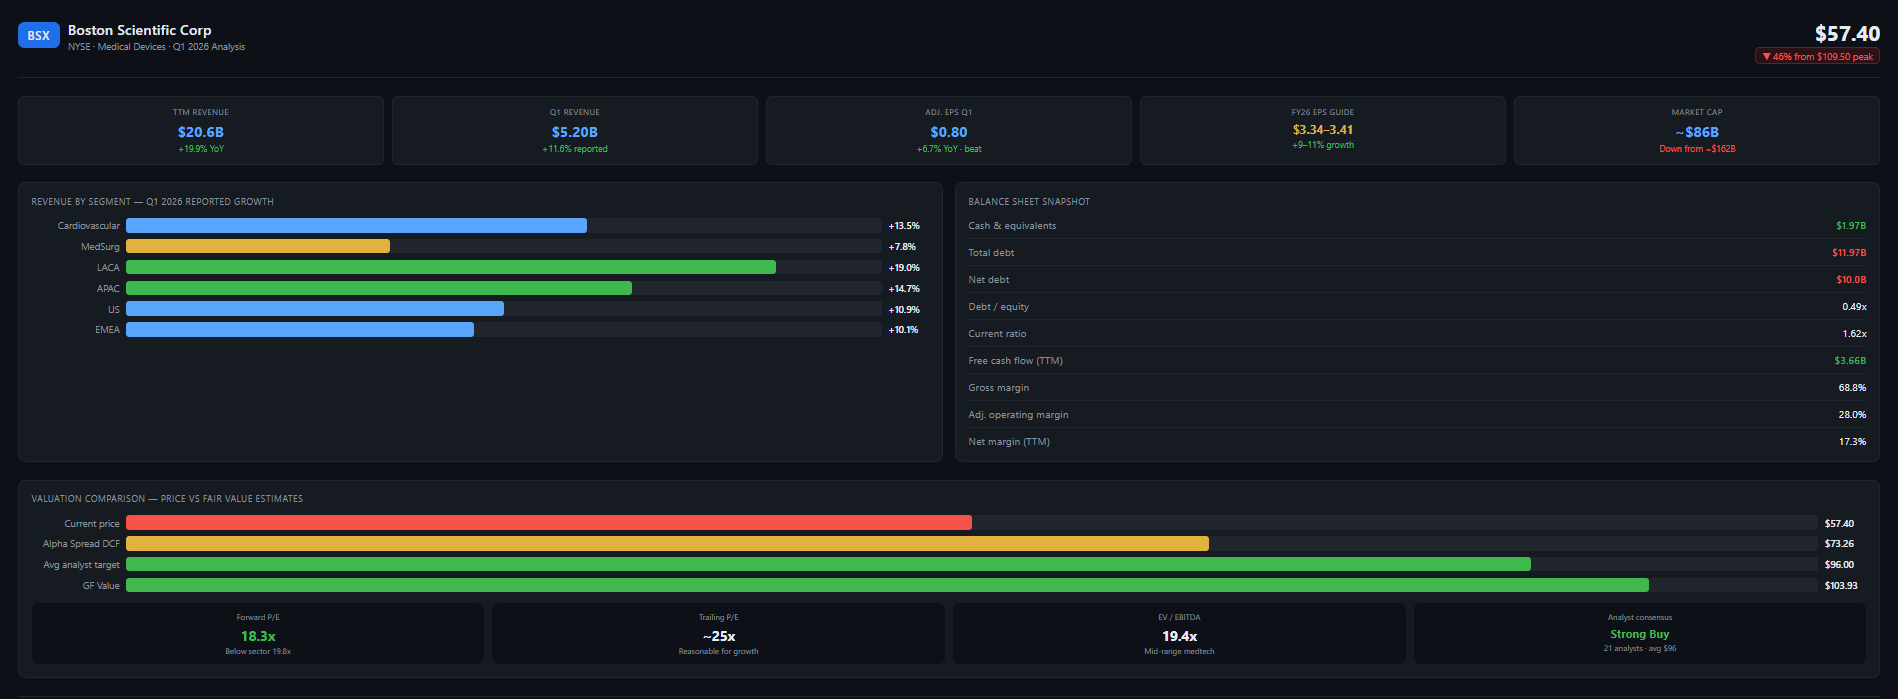Select the FY26 EPS Guide $3.34–3.41 card
The height and width of the screenshot is (699, 1898).
click(x=1323, y=130)
